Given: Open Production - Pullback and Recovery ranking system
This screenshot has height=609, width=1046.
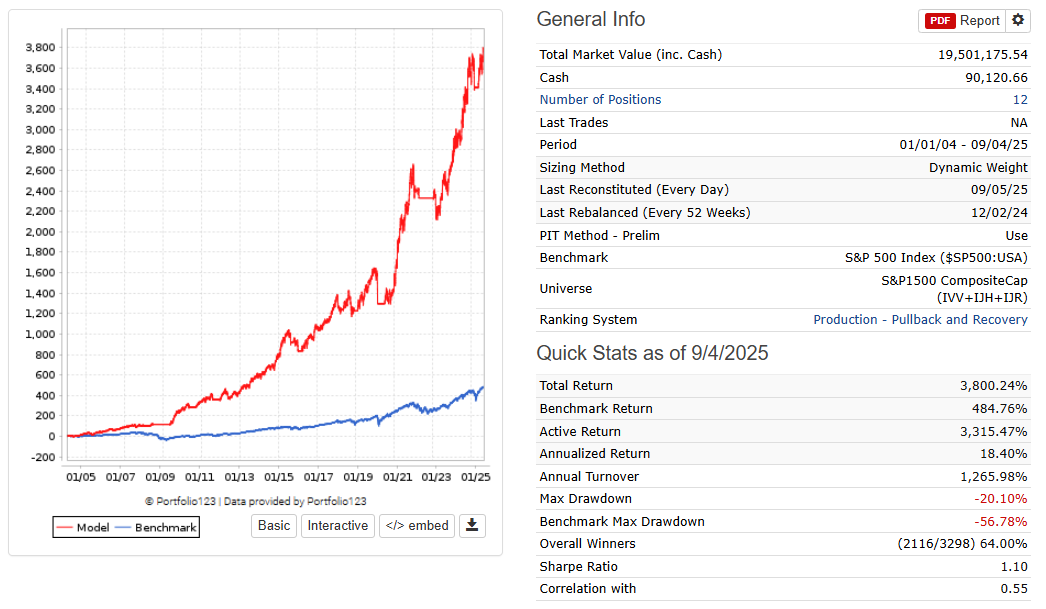Looking at the screenshot, I should (920, 320).
